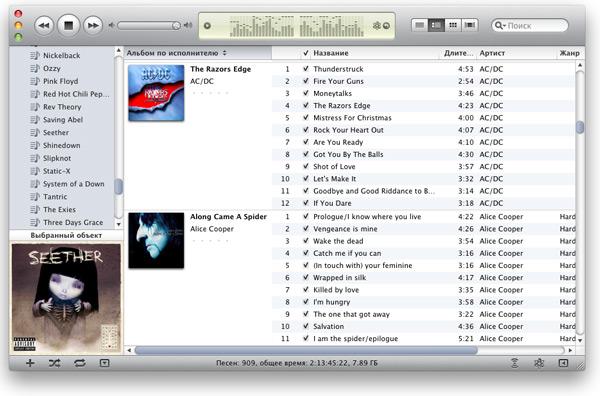Switch to the Cover Flow view
The image size is (600, 396).
point(470,25)
